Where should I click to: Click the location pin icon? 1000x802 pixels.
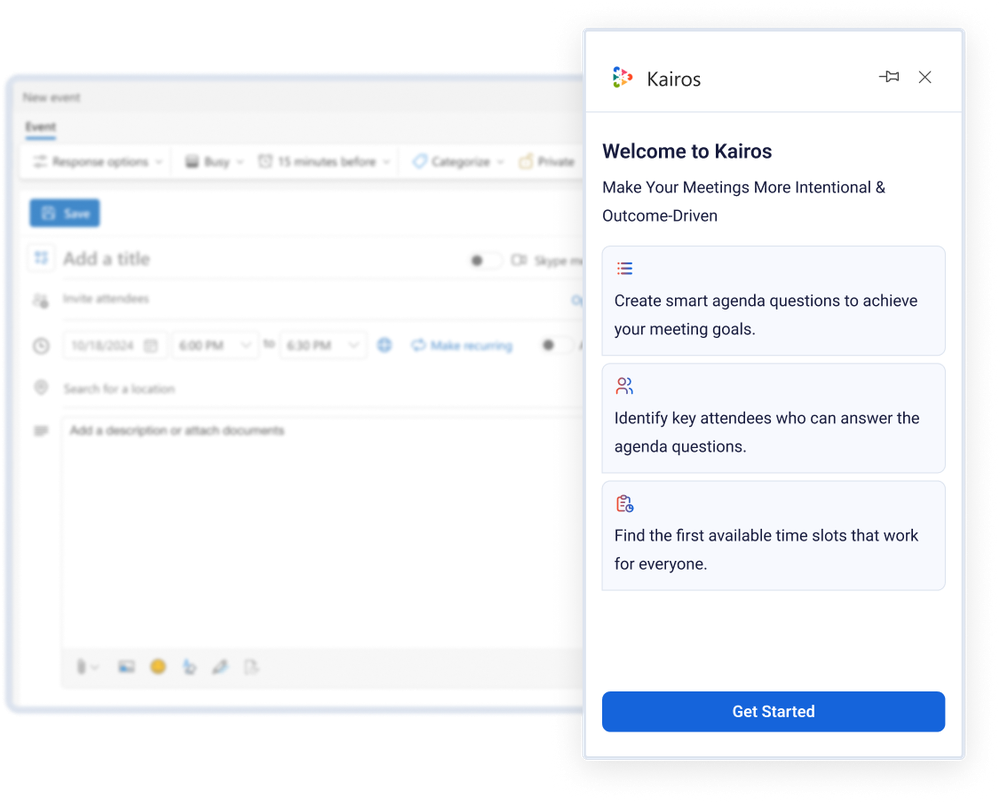41,388
